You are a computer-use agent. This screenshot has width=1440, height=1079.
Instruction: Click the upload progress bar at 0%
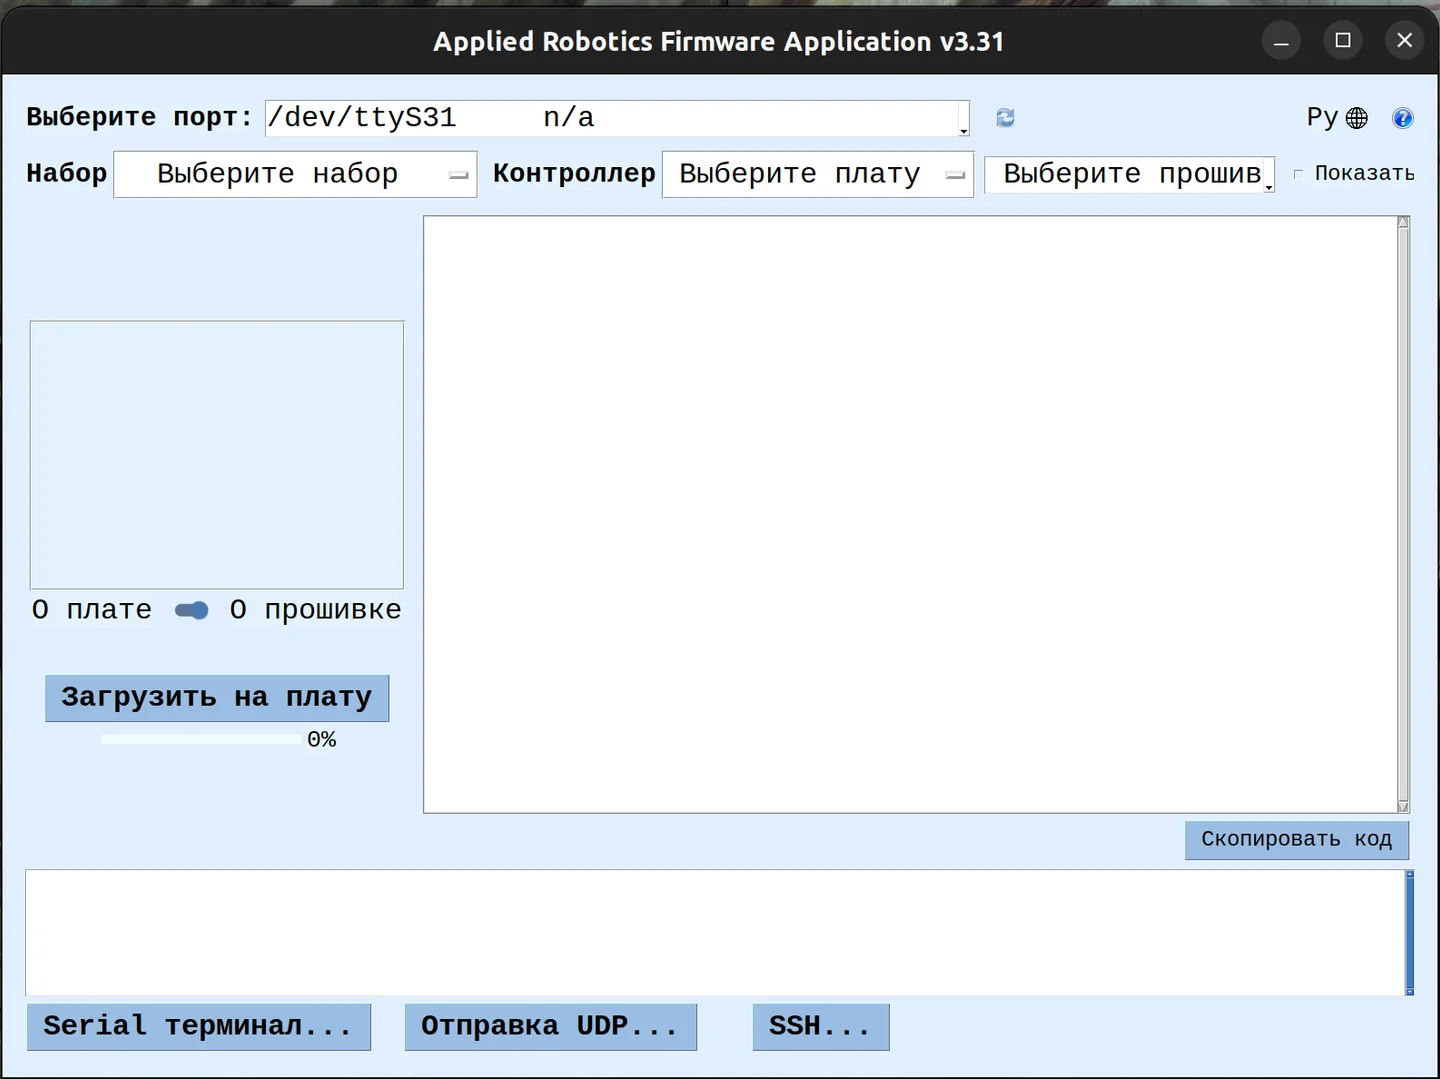point(201,740)
